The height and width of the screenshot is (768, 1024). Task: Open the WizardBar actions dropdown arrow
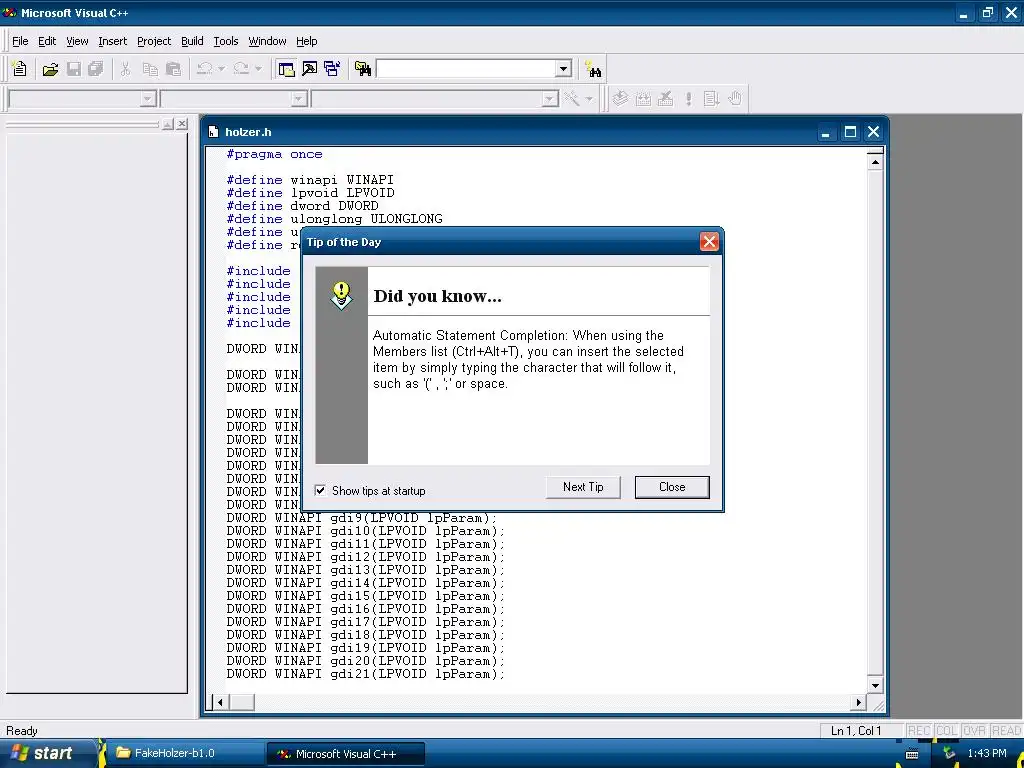click(589, 99)
